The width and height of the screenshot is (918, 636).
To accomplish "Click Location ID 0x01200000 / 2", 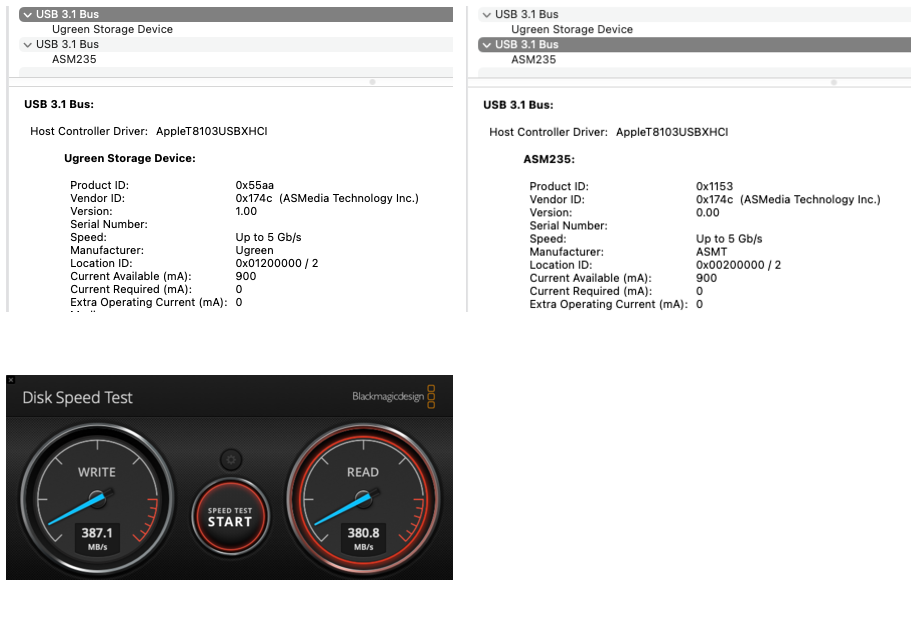I will [277, 263].
